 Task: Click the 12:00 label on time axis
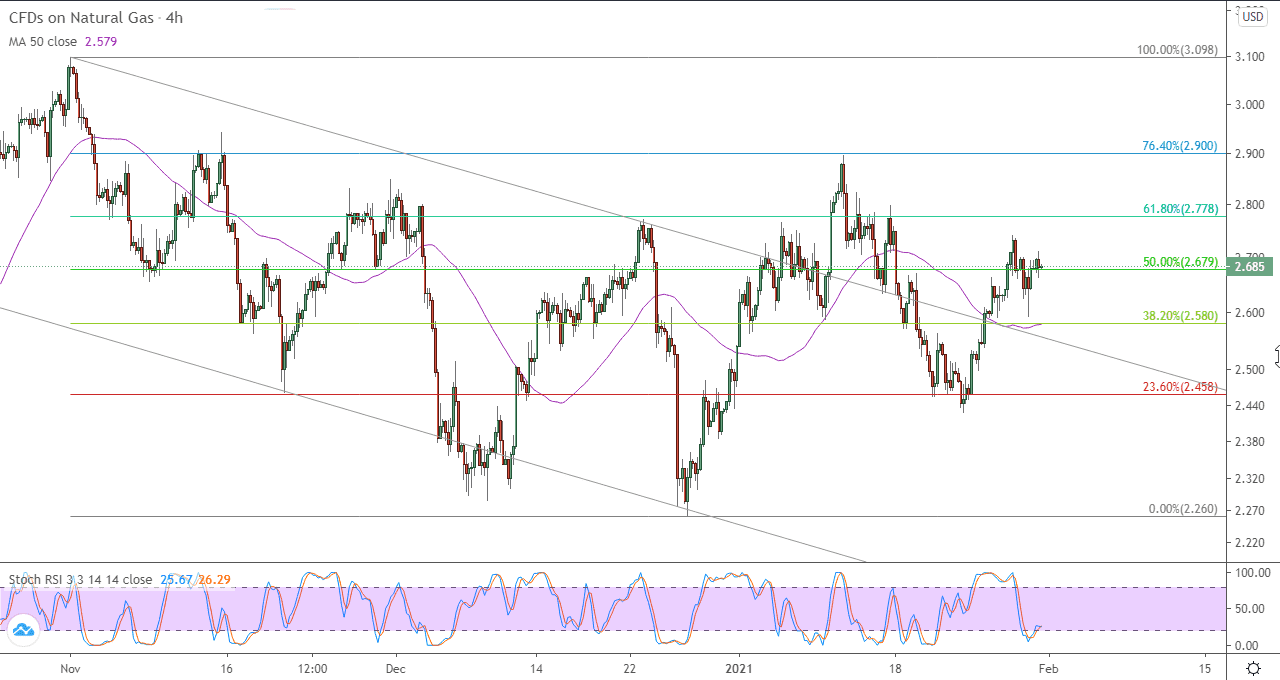click(x=313, y=668)
